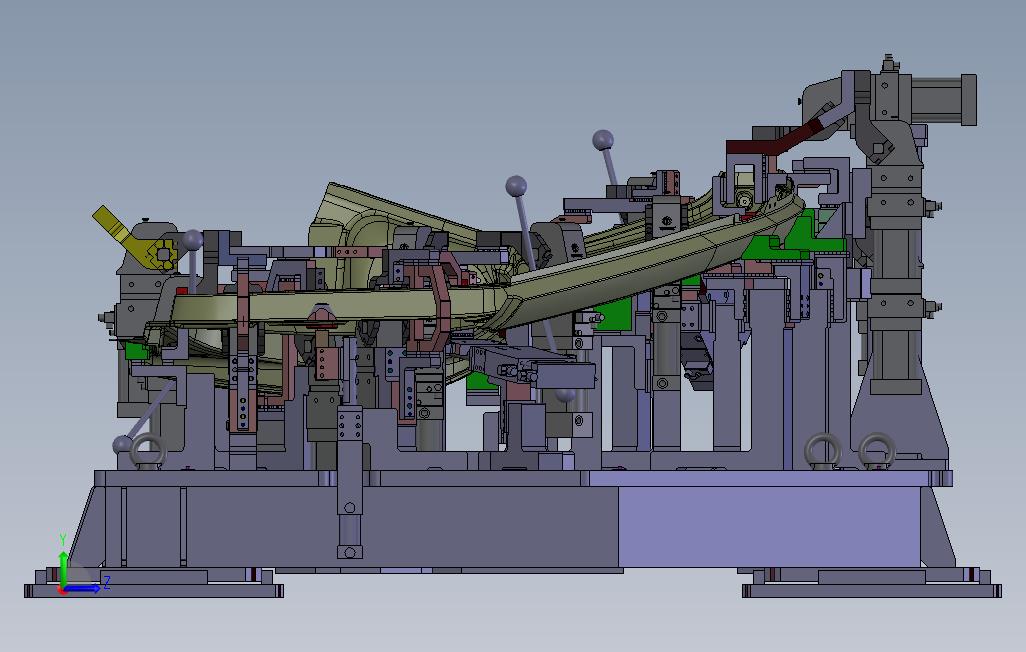Click the "Y" axis label

[63, 540]
